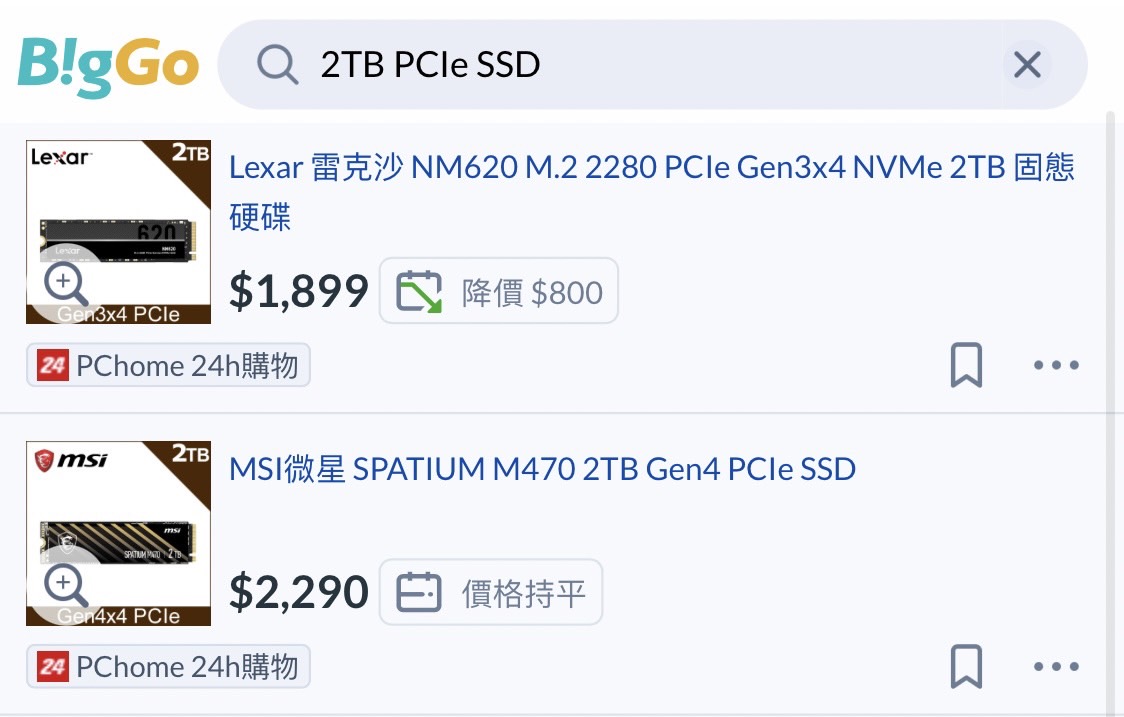
Task: Click the $1,899 Lexar price
Action: [x=299, y=291]
